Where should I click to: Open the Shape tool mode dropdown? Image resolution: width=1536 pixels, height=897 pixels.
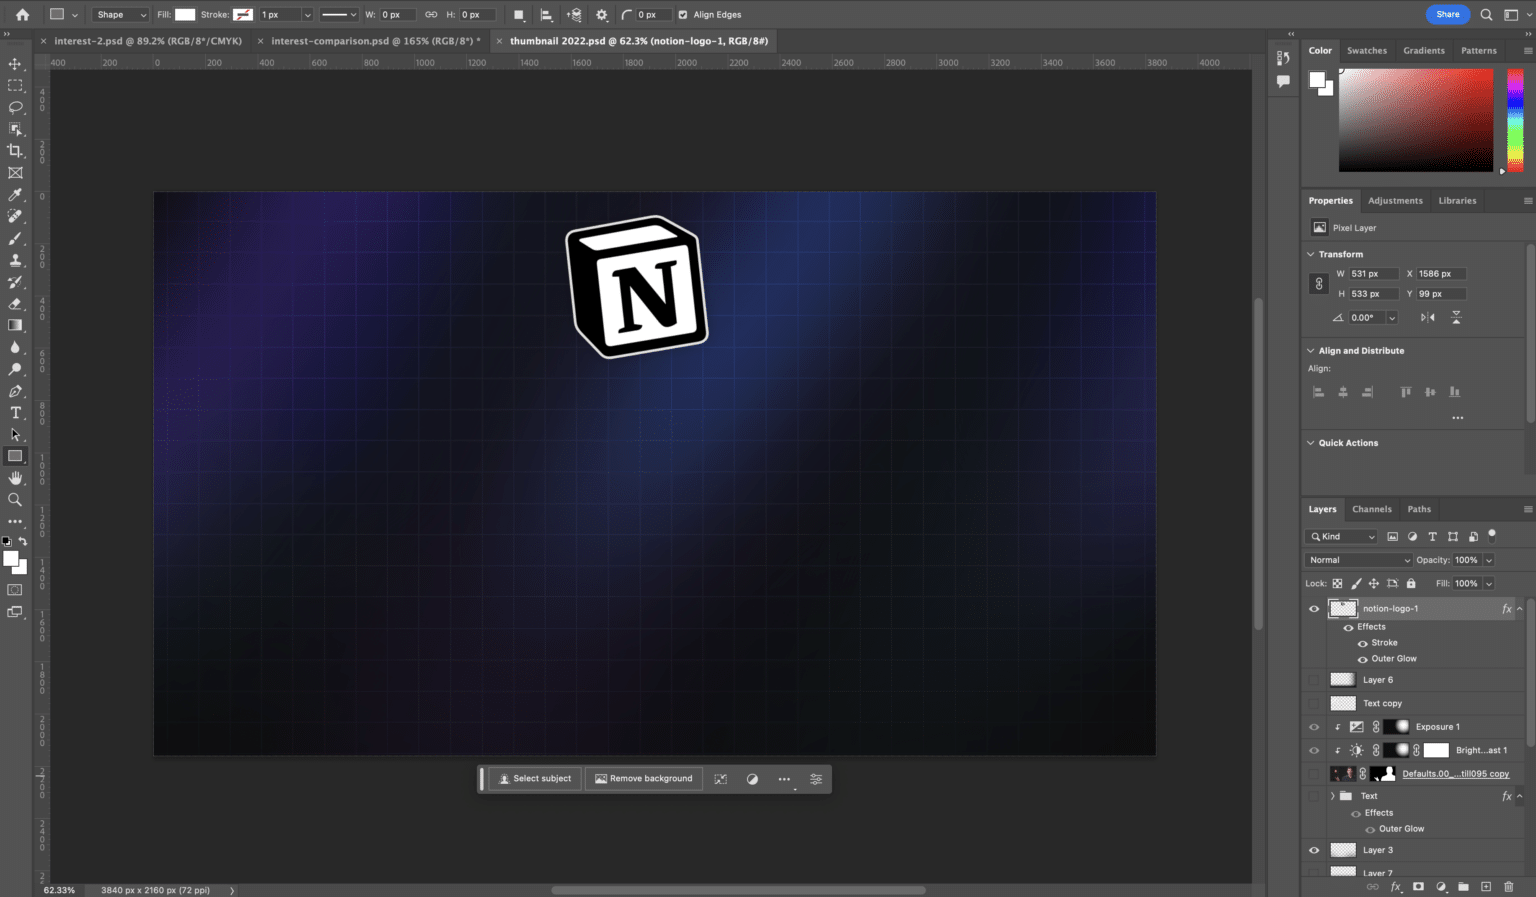(x=120, y=15)
